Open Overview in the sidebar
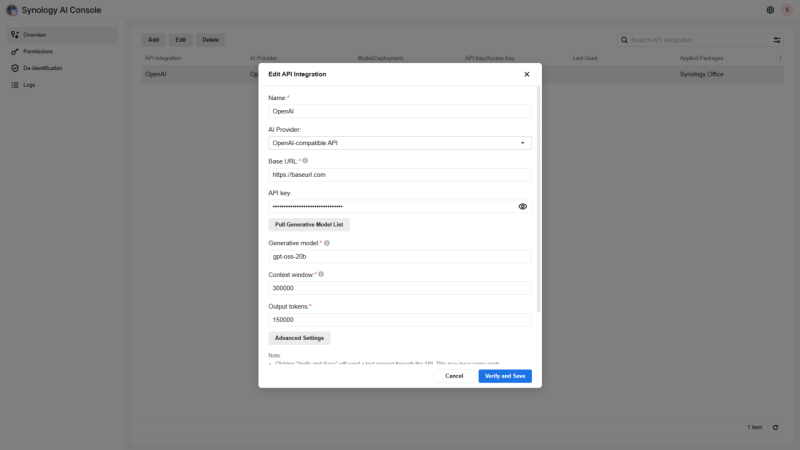Image resolution: width=800 pixels, height=450 pixels. pyautogui.click(x=62, y=35)
